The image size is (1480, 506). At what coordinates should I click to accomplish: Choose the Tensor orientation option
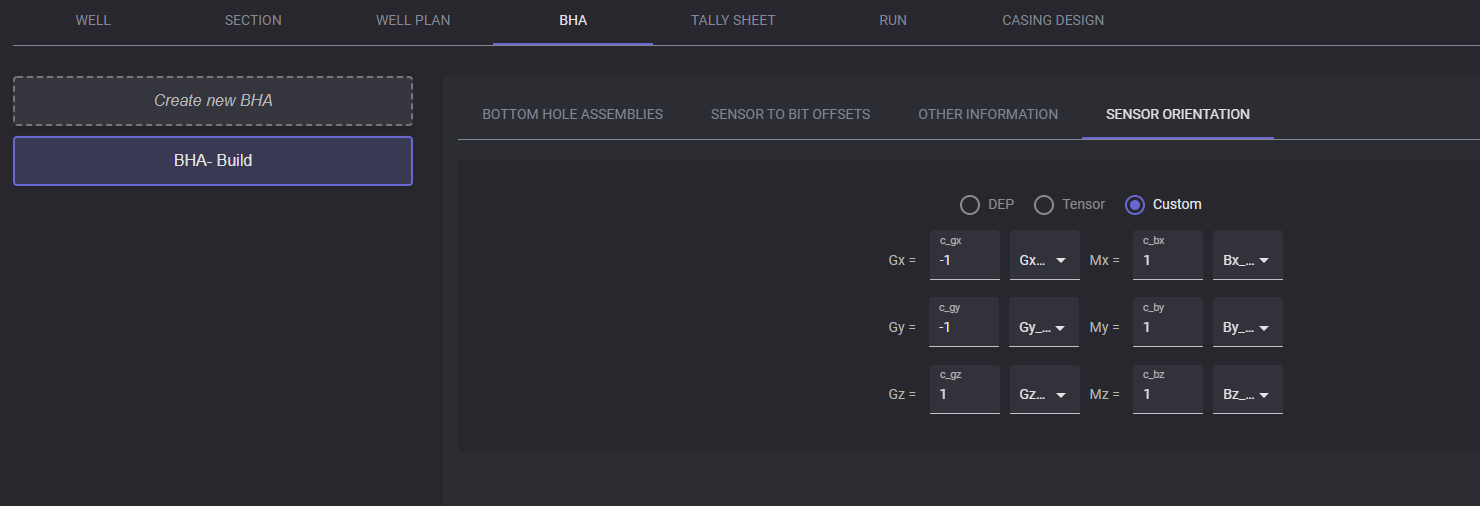1044,205
